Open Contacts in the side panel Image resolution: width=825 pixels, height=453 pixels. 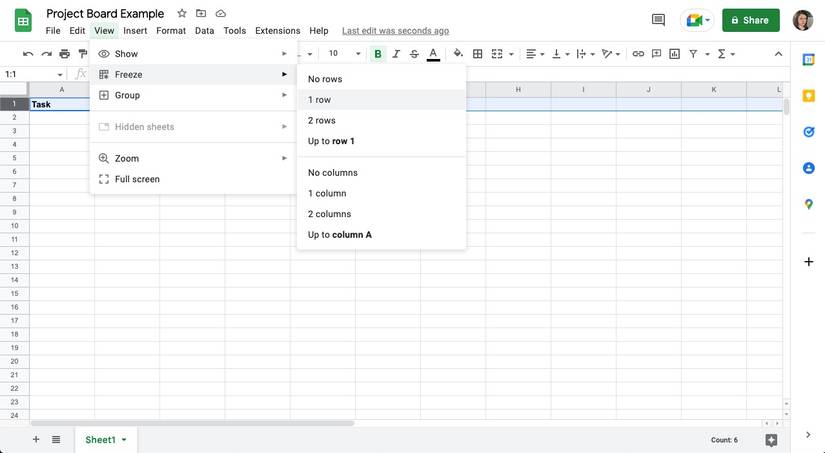tap(809, 168)
